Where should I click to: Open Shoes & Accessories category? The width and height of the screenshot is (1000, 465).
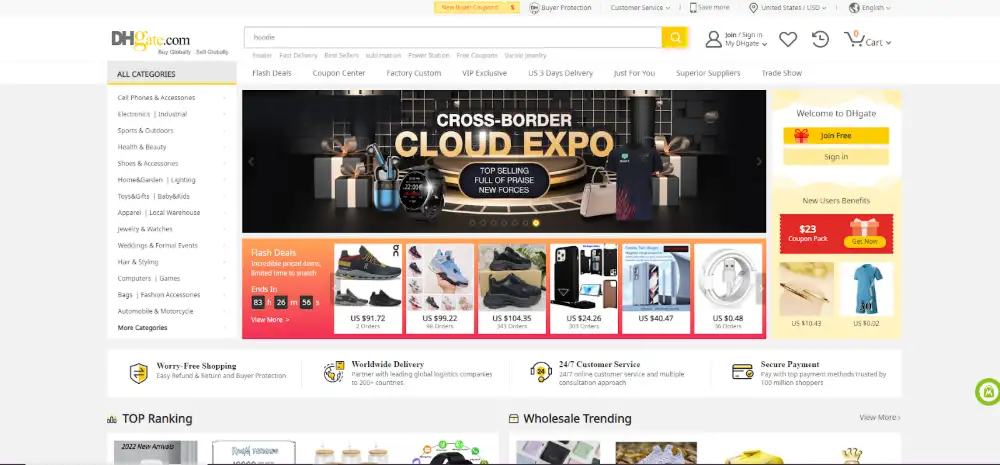148,163
